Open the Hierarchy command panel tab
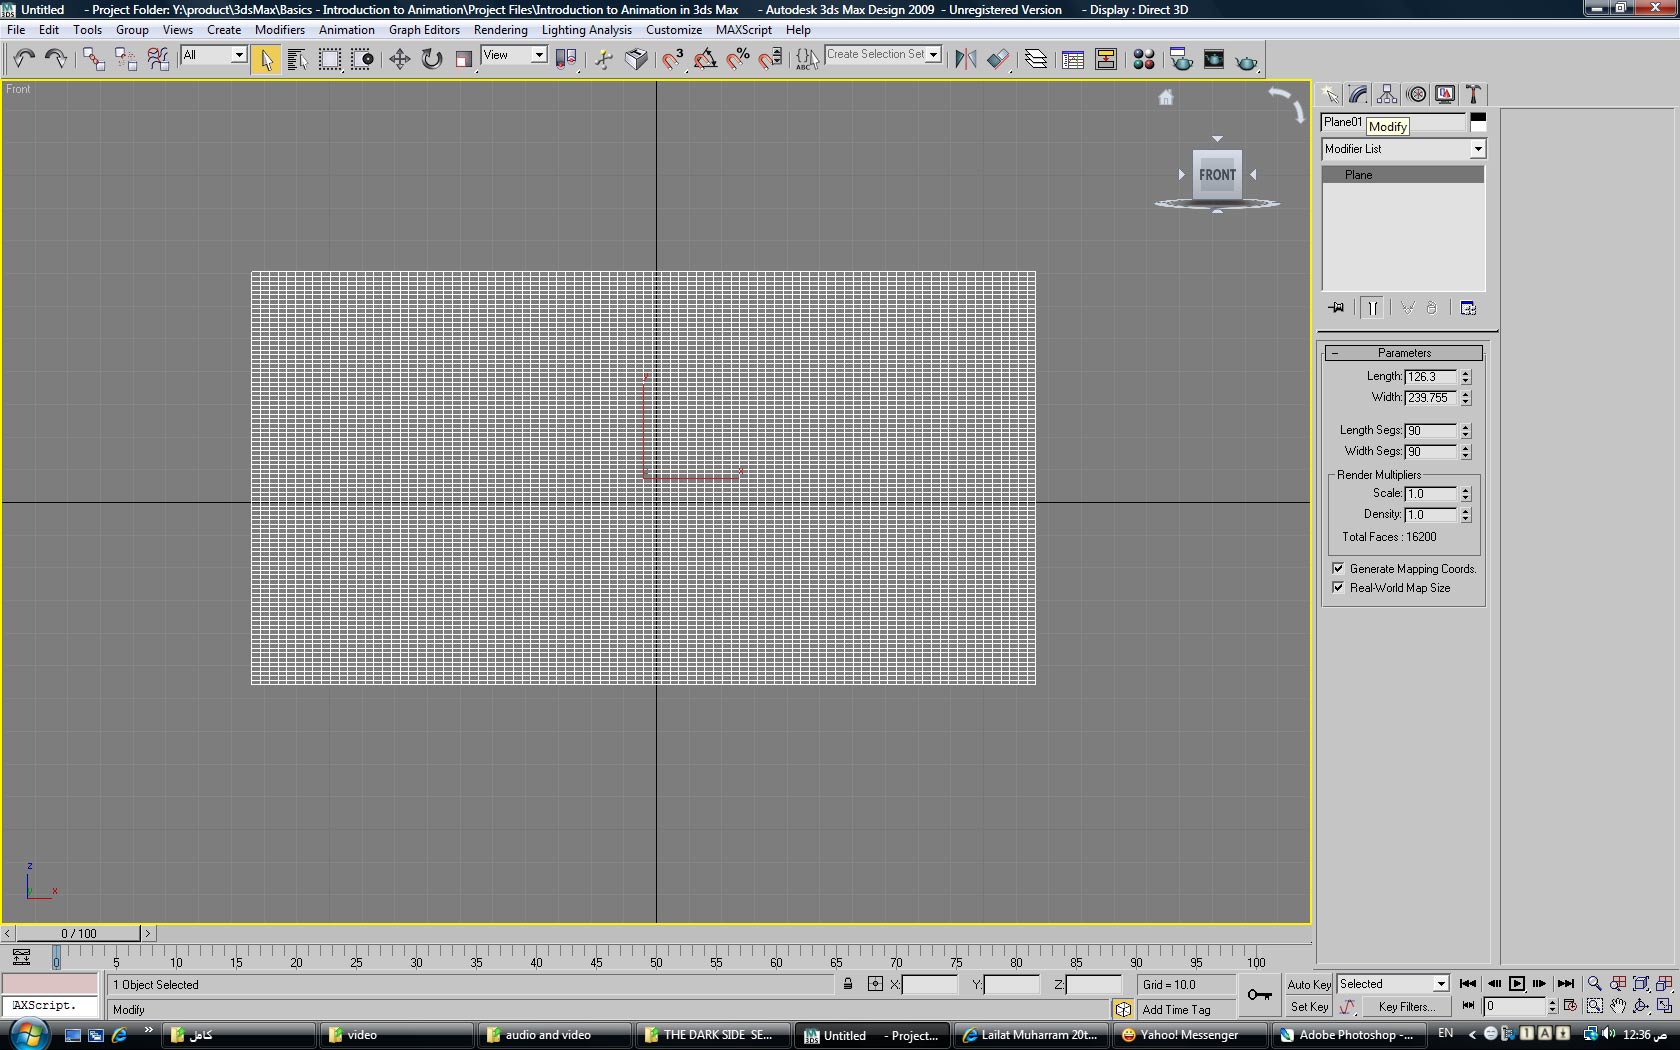Screen dimensions: 1680x1050 click(1387, 94)
